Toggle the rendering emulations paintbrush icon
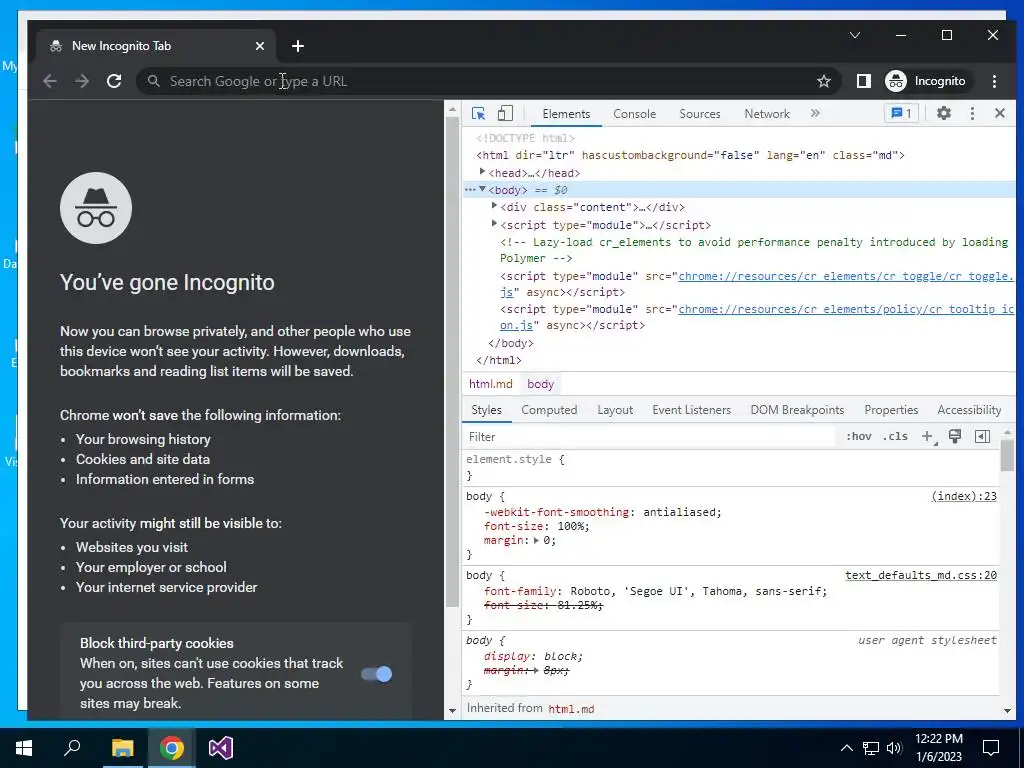Viewport: 1024px width, 768px height. coord(955,436)
